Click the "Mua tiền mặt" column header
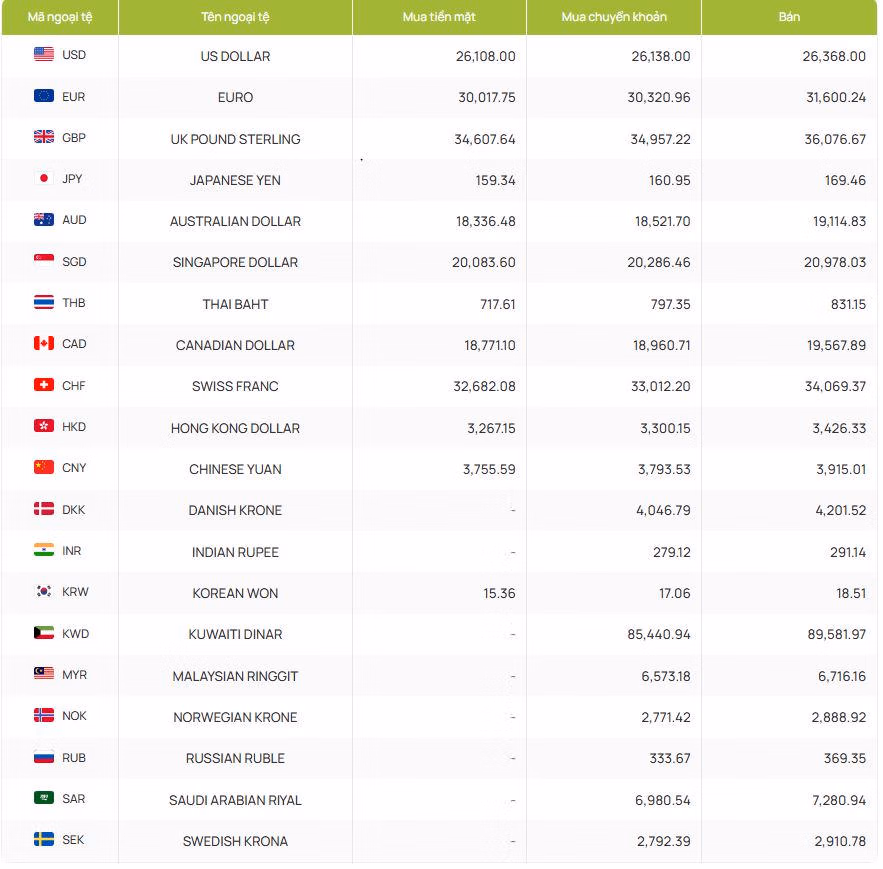 pos(439,17)
